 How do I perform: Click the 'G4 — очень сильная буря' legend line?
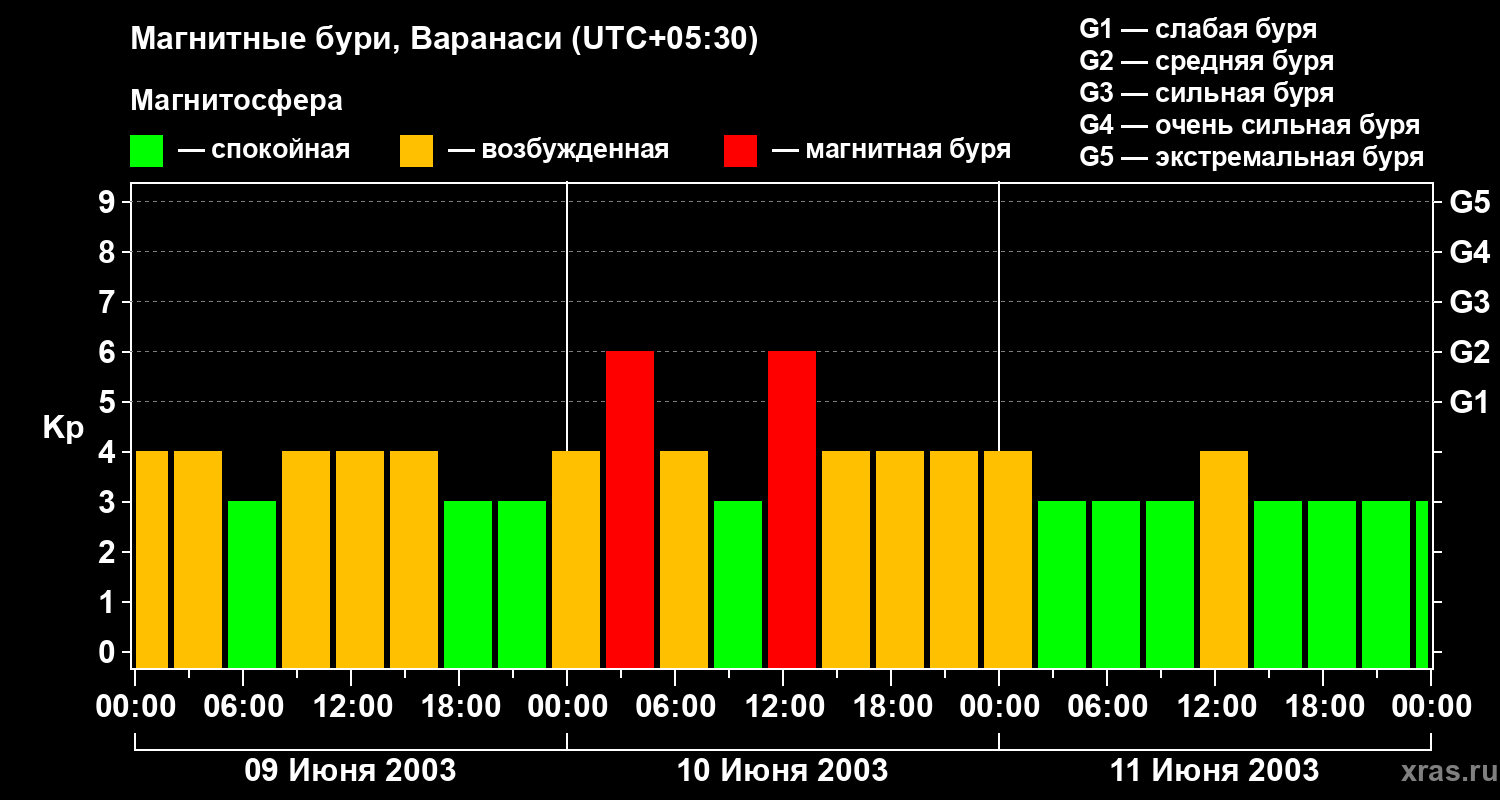1249,125
